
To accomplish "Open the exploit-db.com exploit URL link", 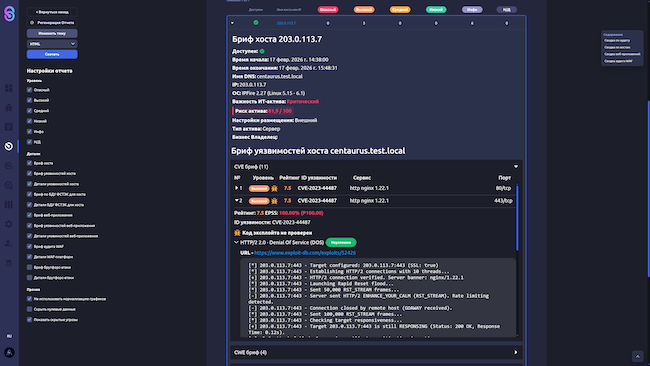I will click(x=305, y=252).
